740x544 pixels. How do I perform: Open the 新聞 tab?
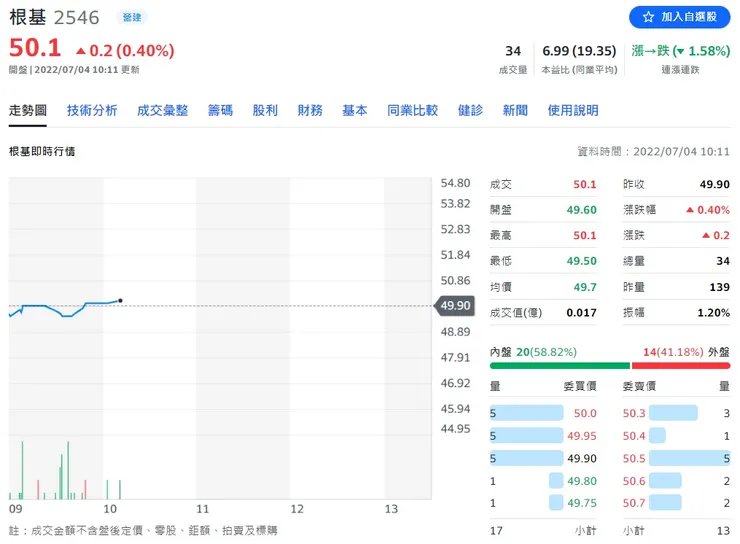[x=515, y=111]
